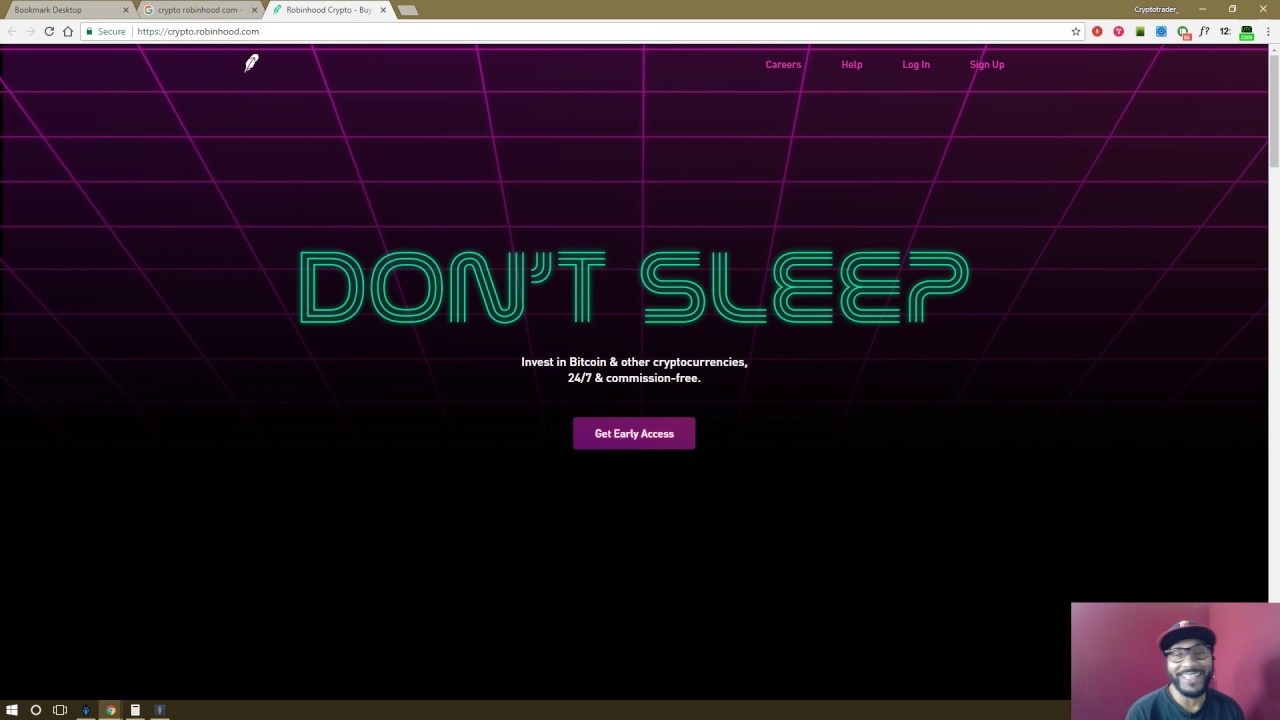This screenshot has height=720, width=1280.
Task: Open the Calculator app from the taskbar
Action: [x=135, y=710]
